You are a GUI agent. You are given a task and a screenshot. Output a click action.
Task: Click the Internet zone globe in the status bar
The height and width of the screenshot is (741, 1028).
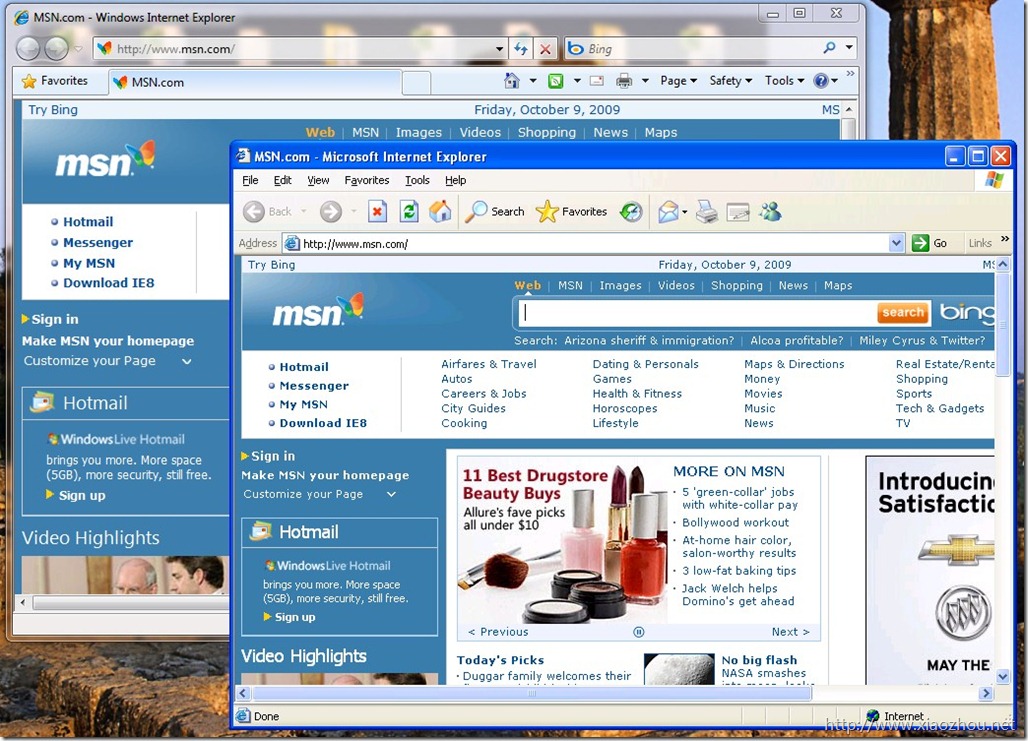click(872, 716)
